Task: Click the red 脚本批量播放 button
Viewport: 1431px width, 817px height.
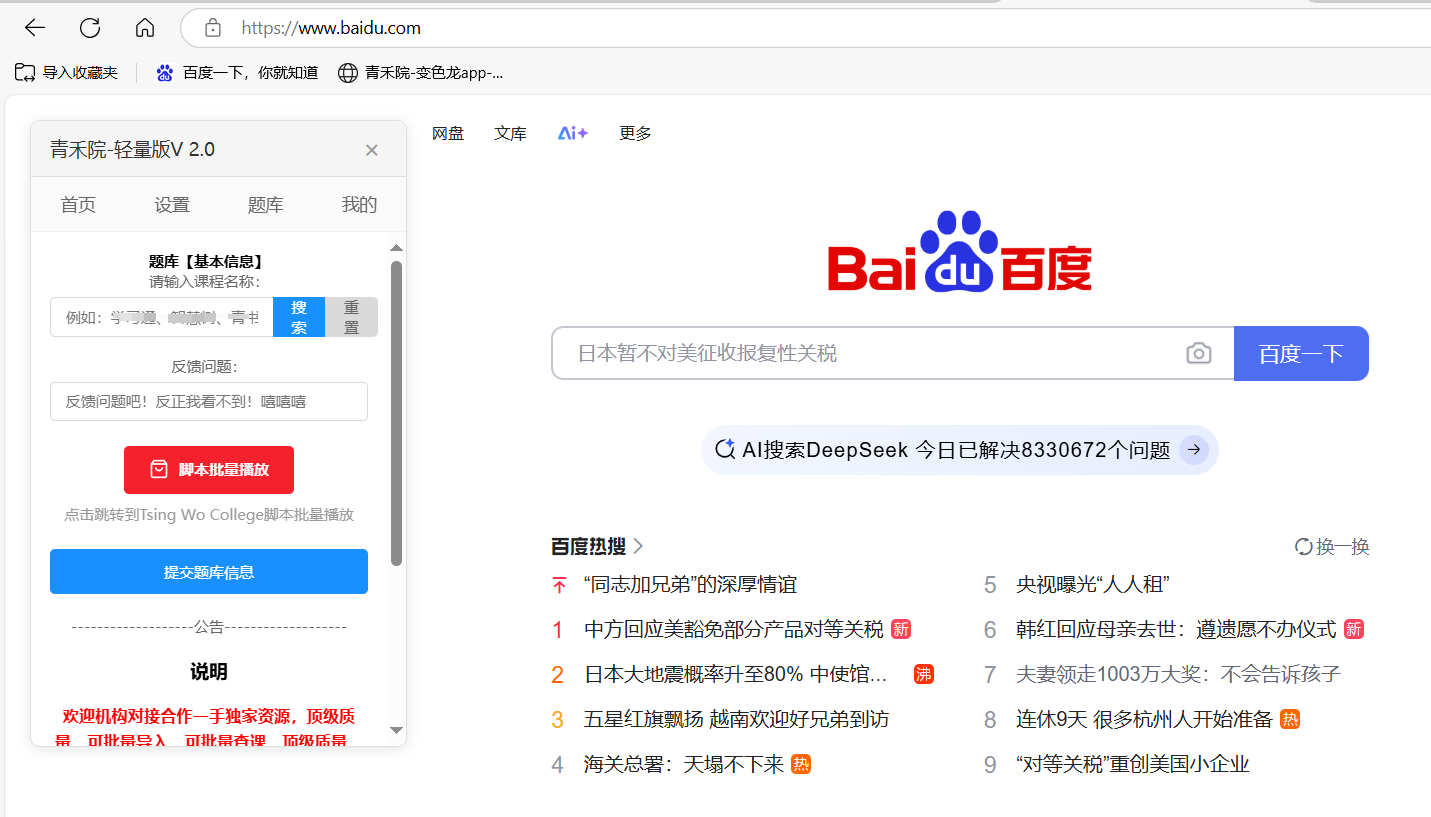Action: 209,470
